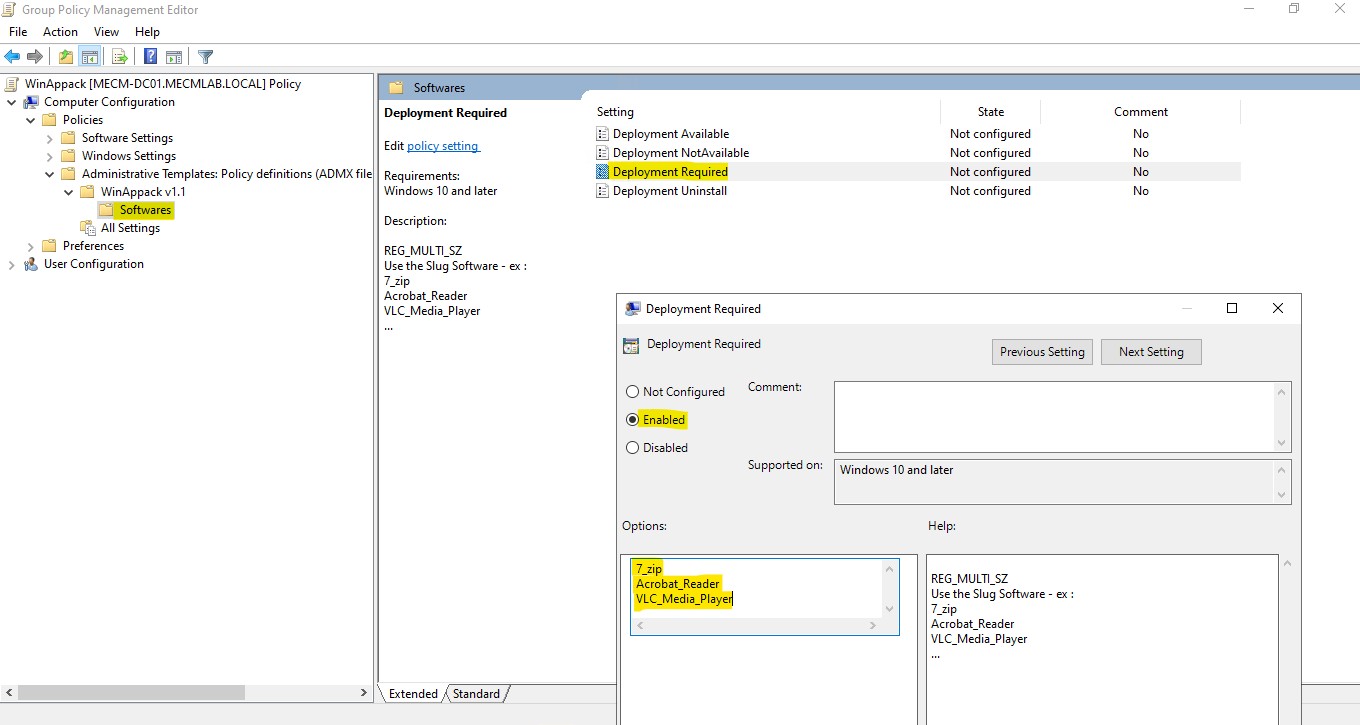Select the Not Configured radio button
This screenshot has width=1360, height=725.
(x=631, y=391)
